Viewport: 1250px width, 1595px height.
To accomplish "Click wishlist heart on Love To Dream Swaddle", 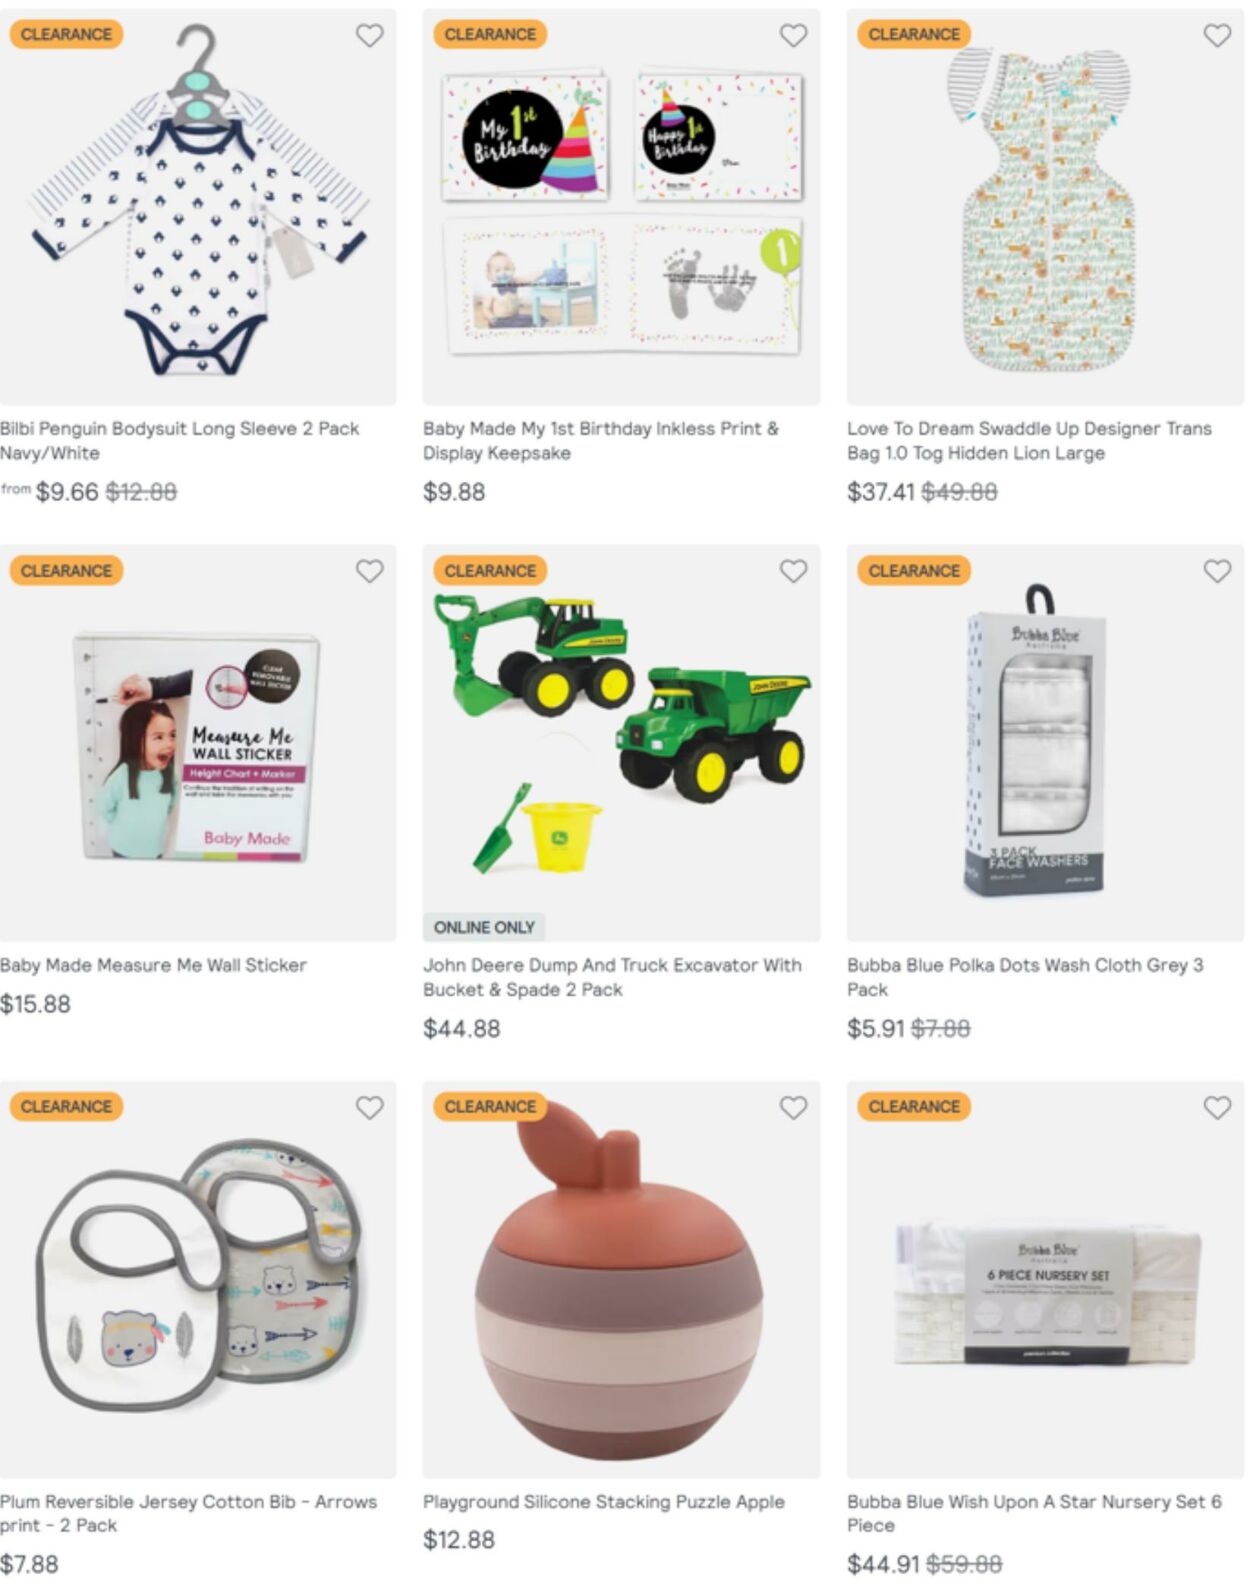I will click(1217, 35).
